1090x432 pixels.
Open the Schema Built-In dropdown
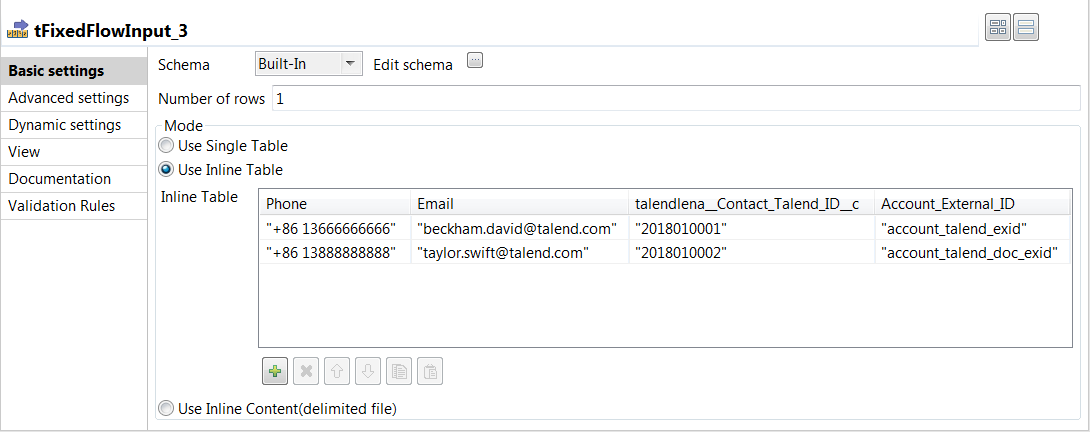pos(308,64)
